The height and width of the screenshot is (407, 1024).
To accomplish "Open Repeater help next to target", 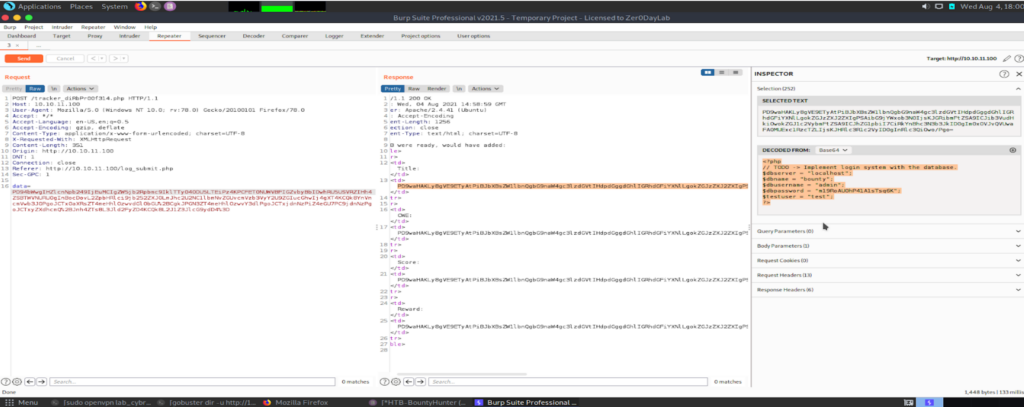I will [x=1018, y=59].
